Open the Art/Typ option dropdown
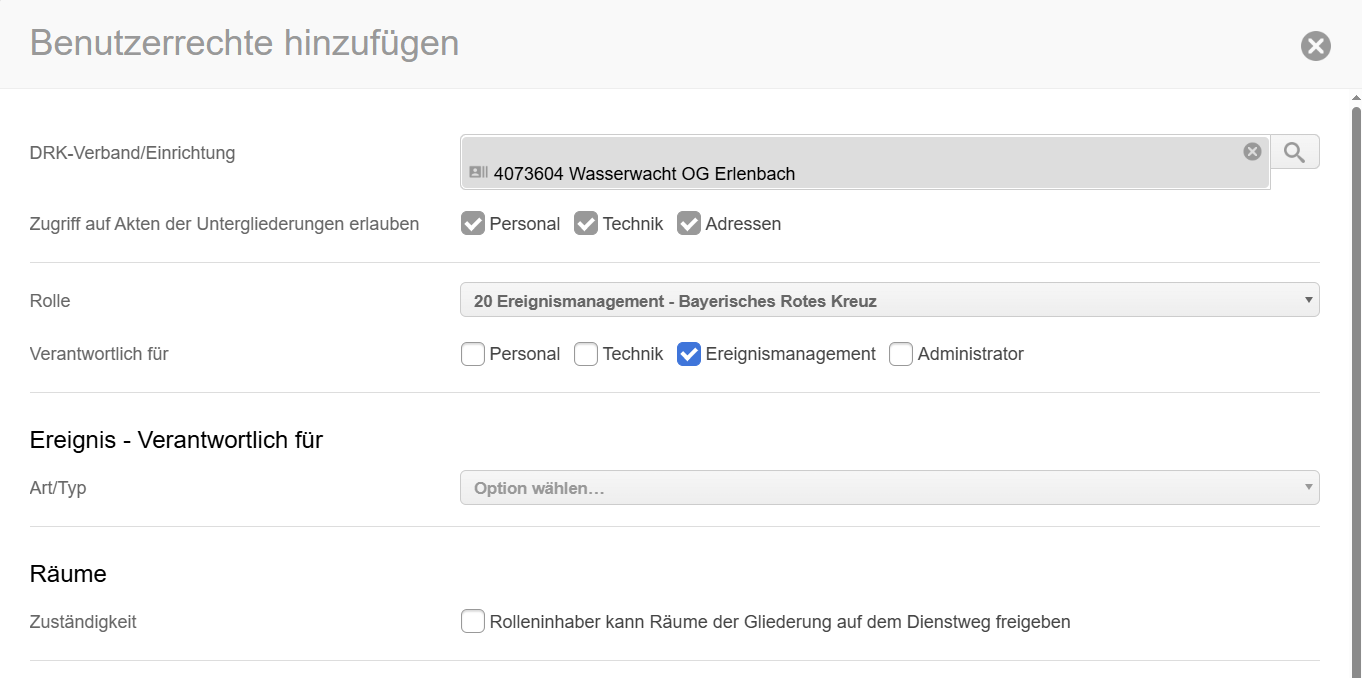 click(x=880, y=488)
